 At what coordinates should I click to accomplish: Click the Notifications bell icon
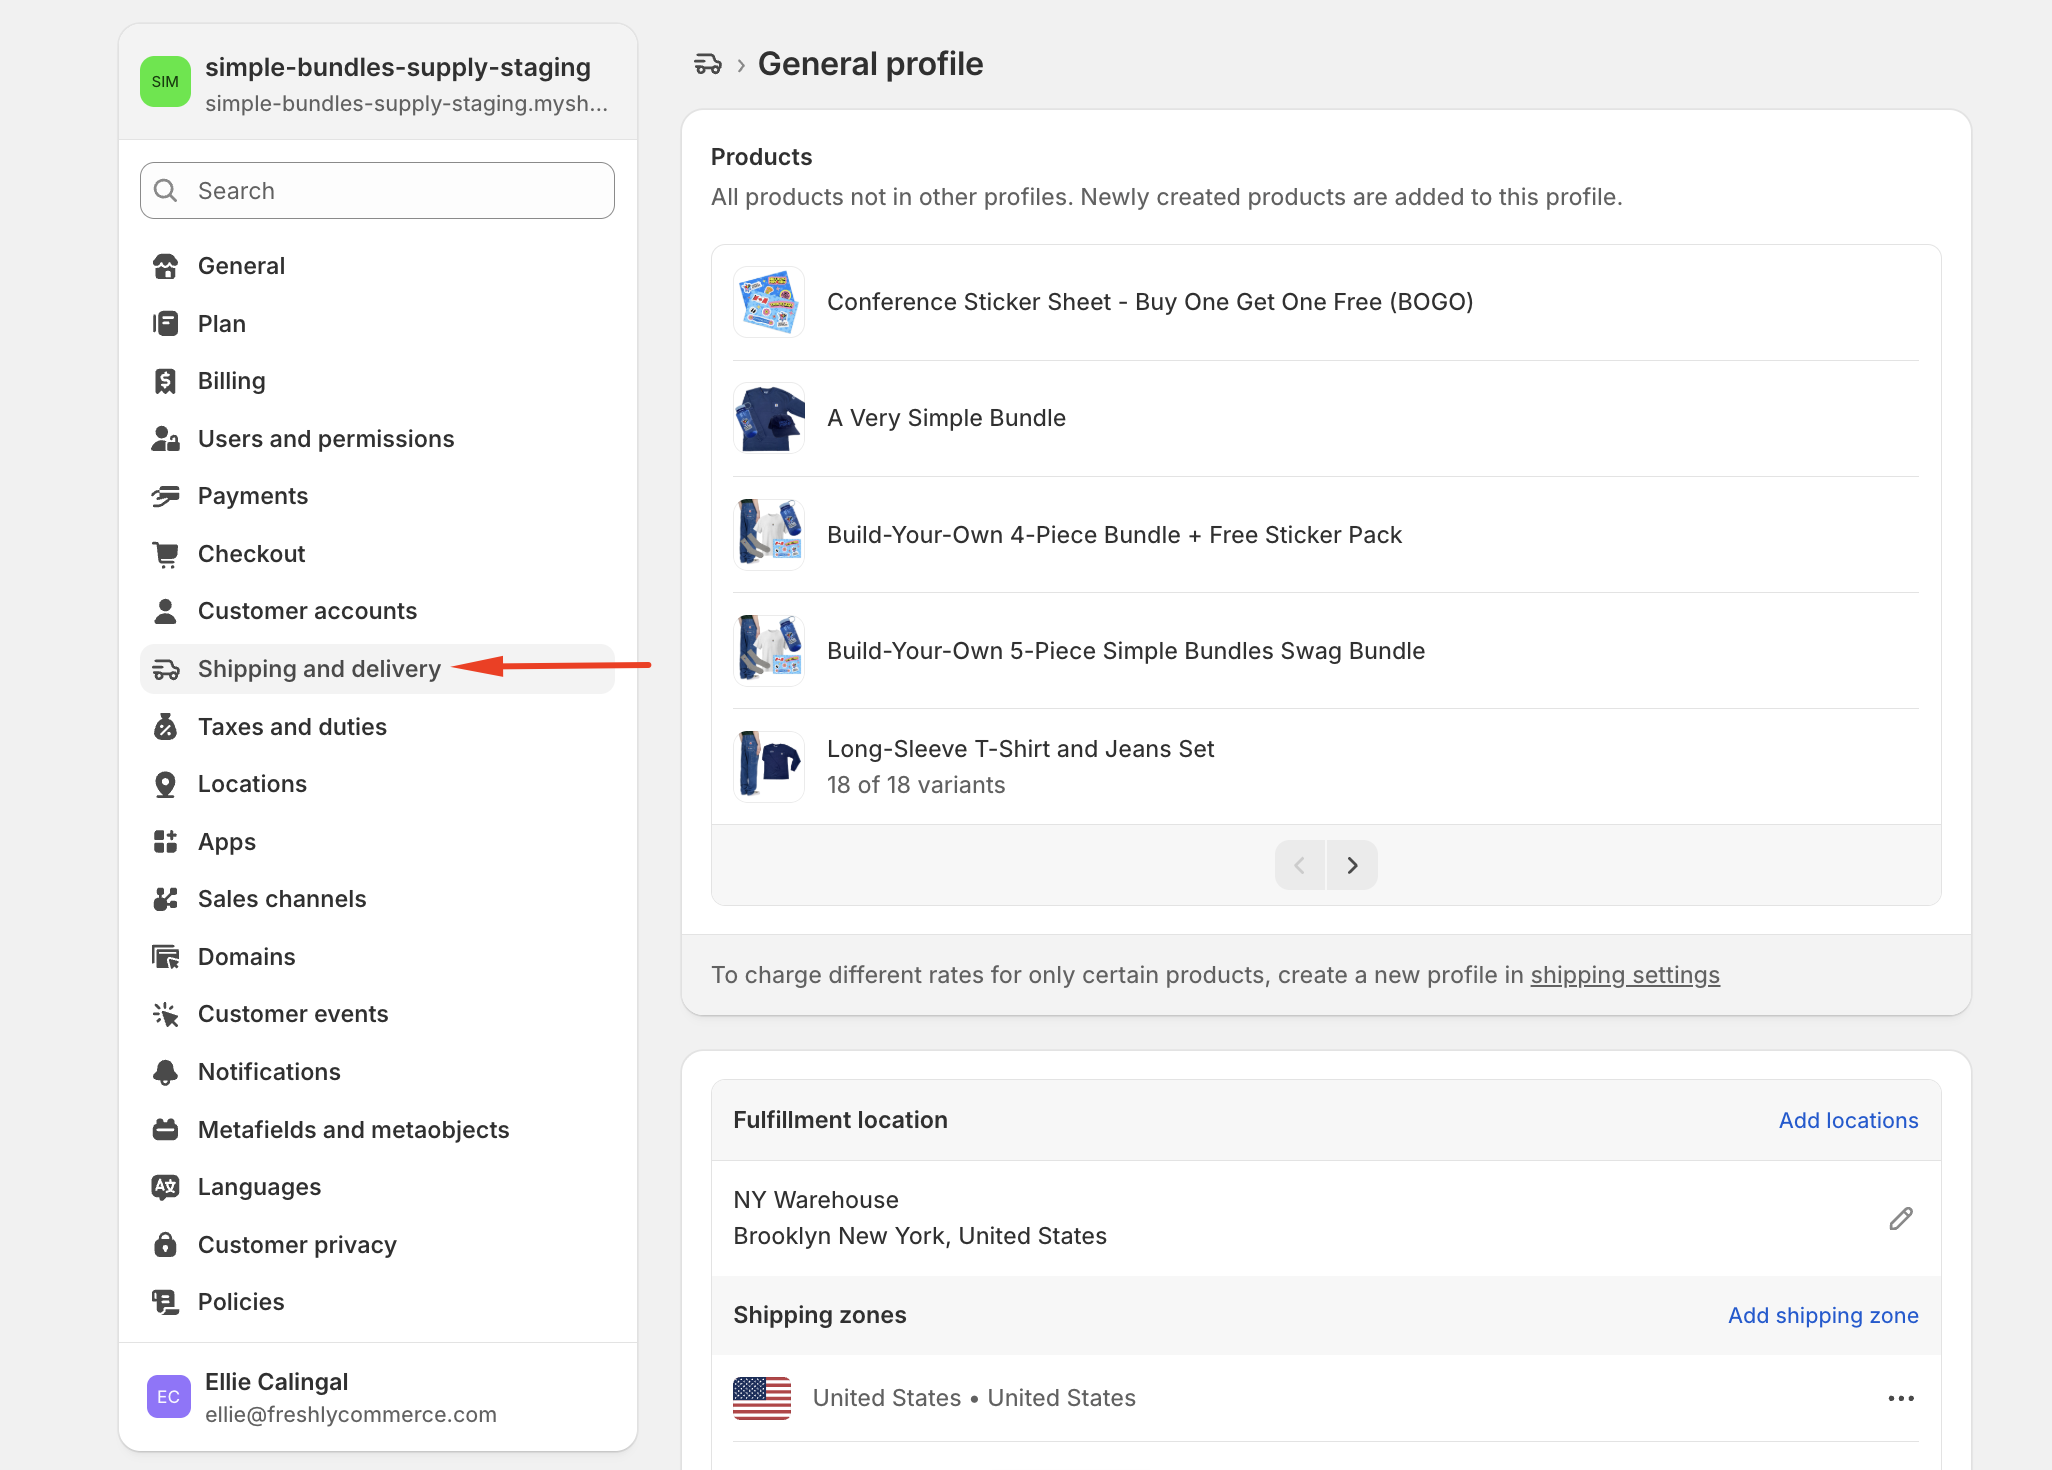pos(166,1072)
